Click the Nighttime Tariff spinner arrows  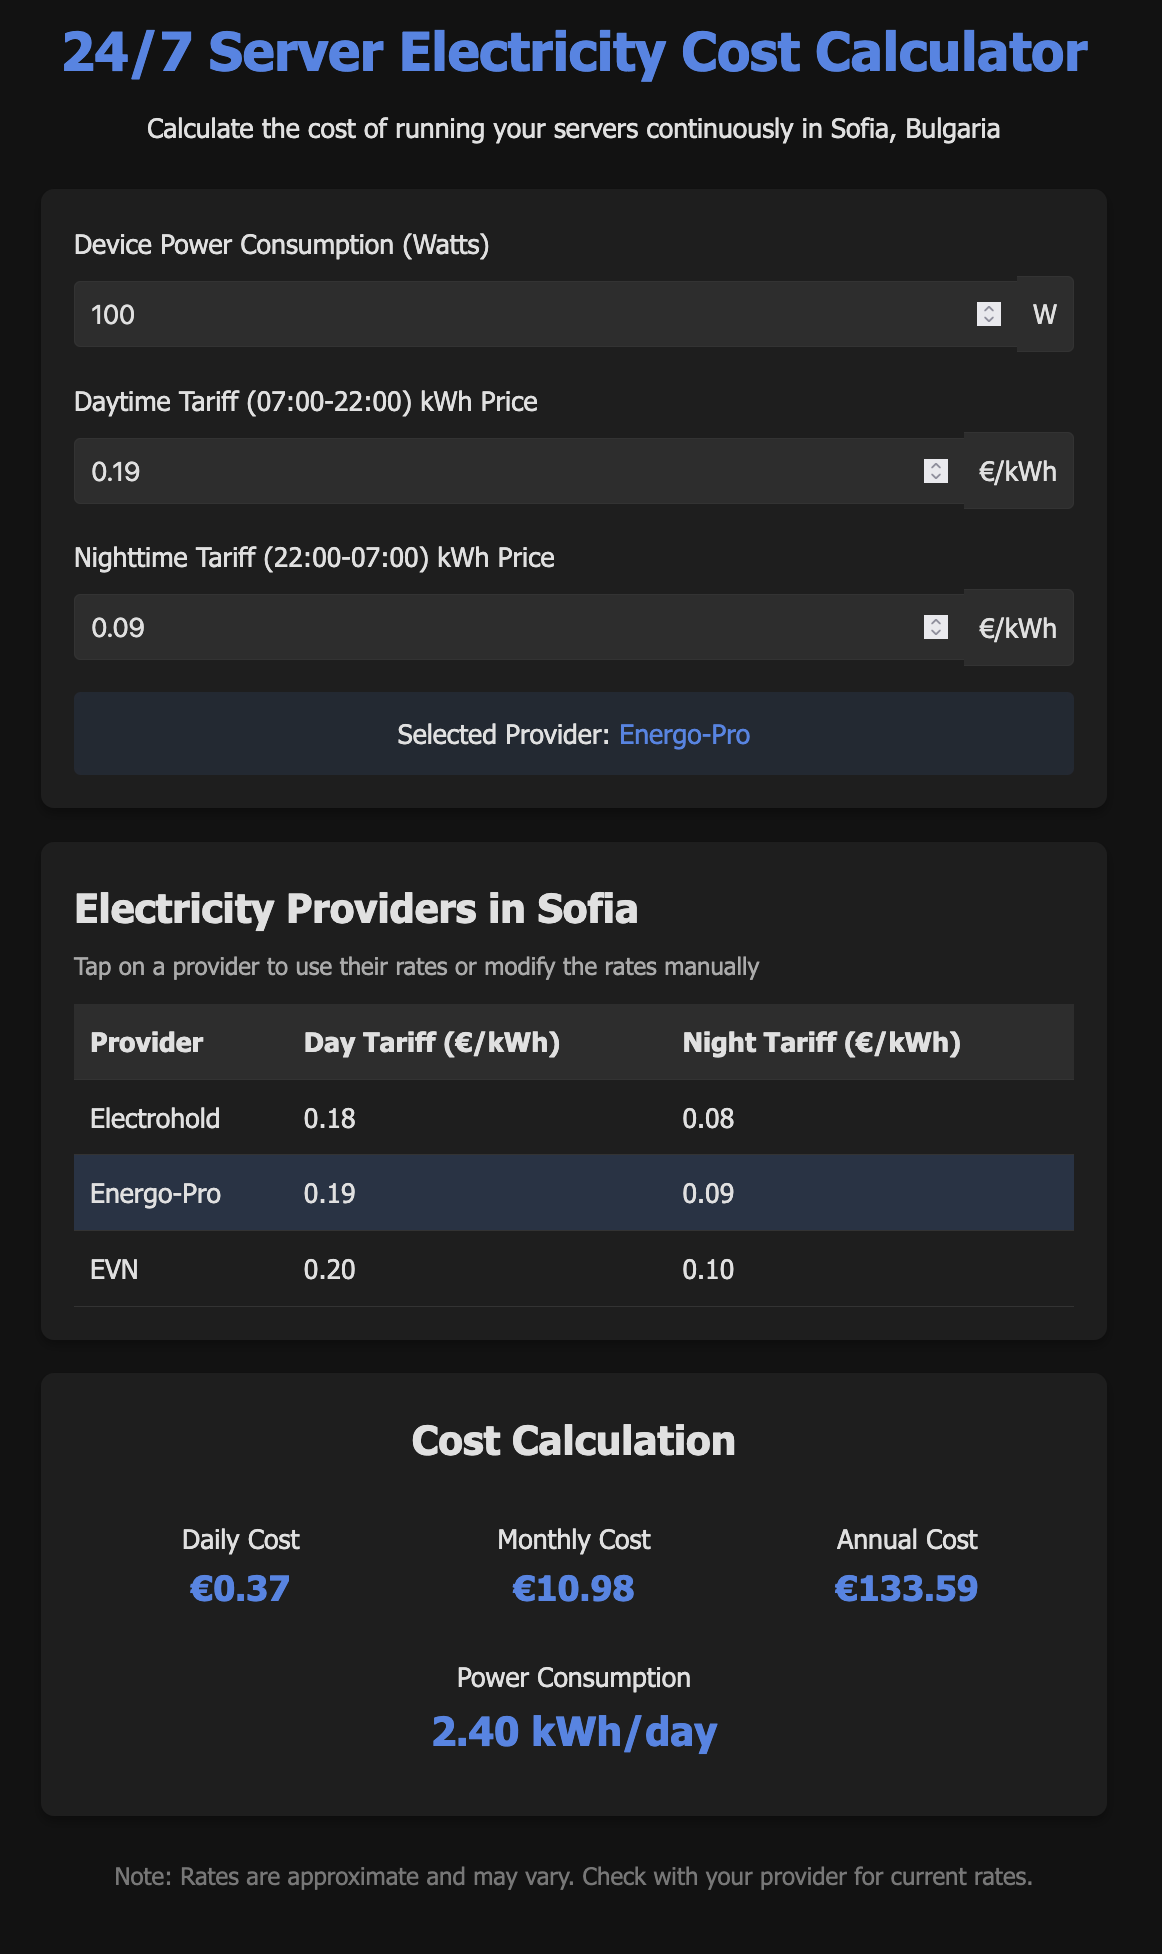click(935, 627)
